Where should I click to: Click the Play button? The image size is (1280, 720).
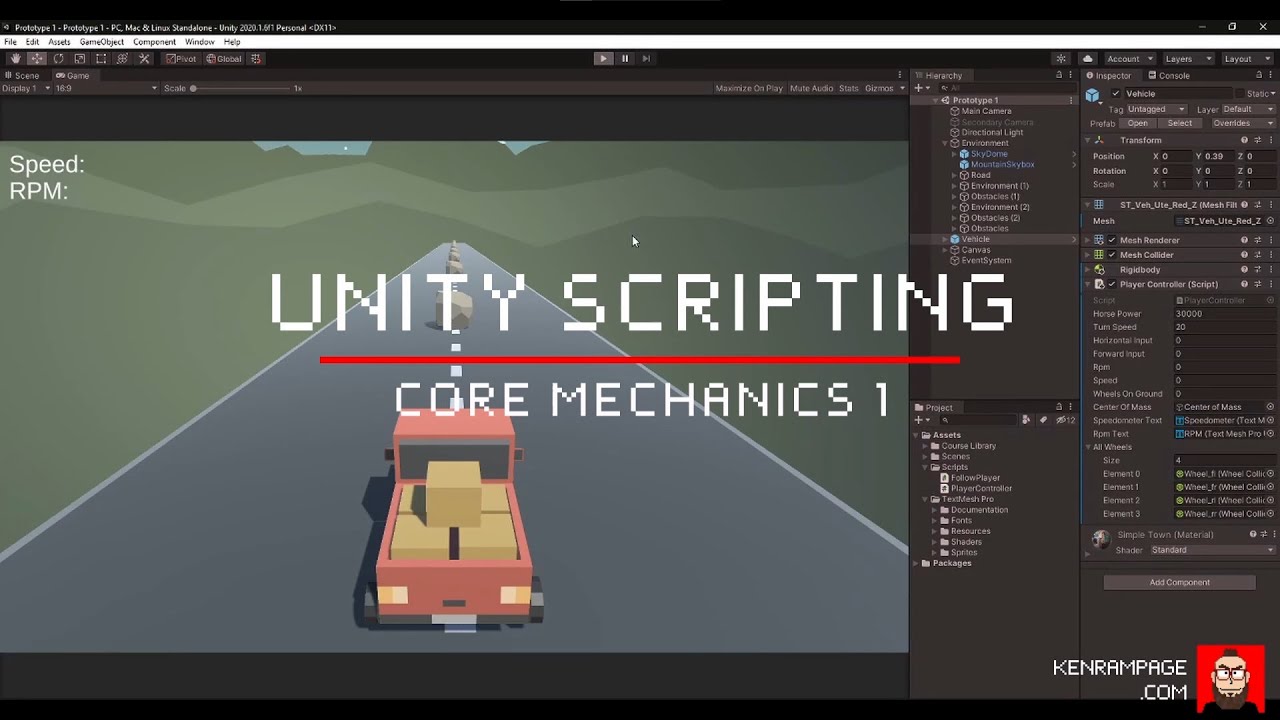pos(603,59)
